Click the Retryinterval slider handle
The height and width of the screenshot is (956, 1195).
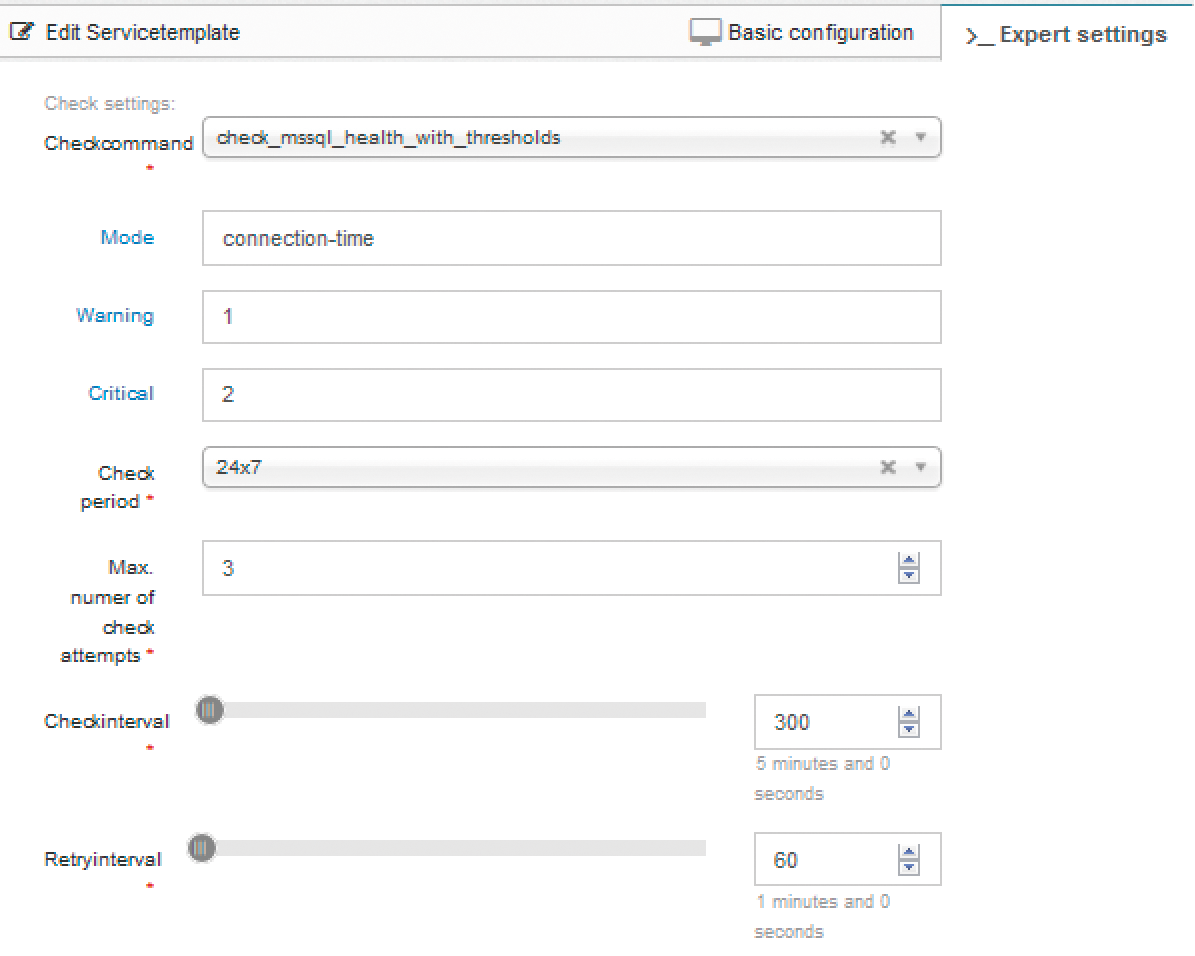click(201, 847)
